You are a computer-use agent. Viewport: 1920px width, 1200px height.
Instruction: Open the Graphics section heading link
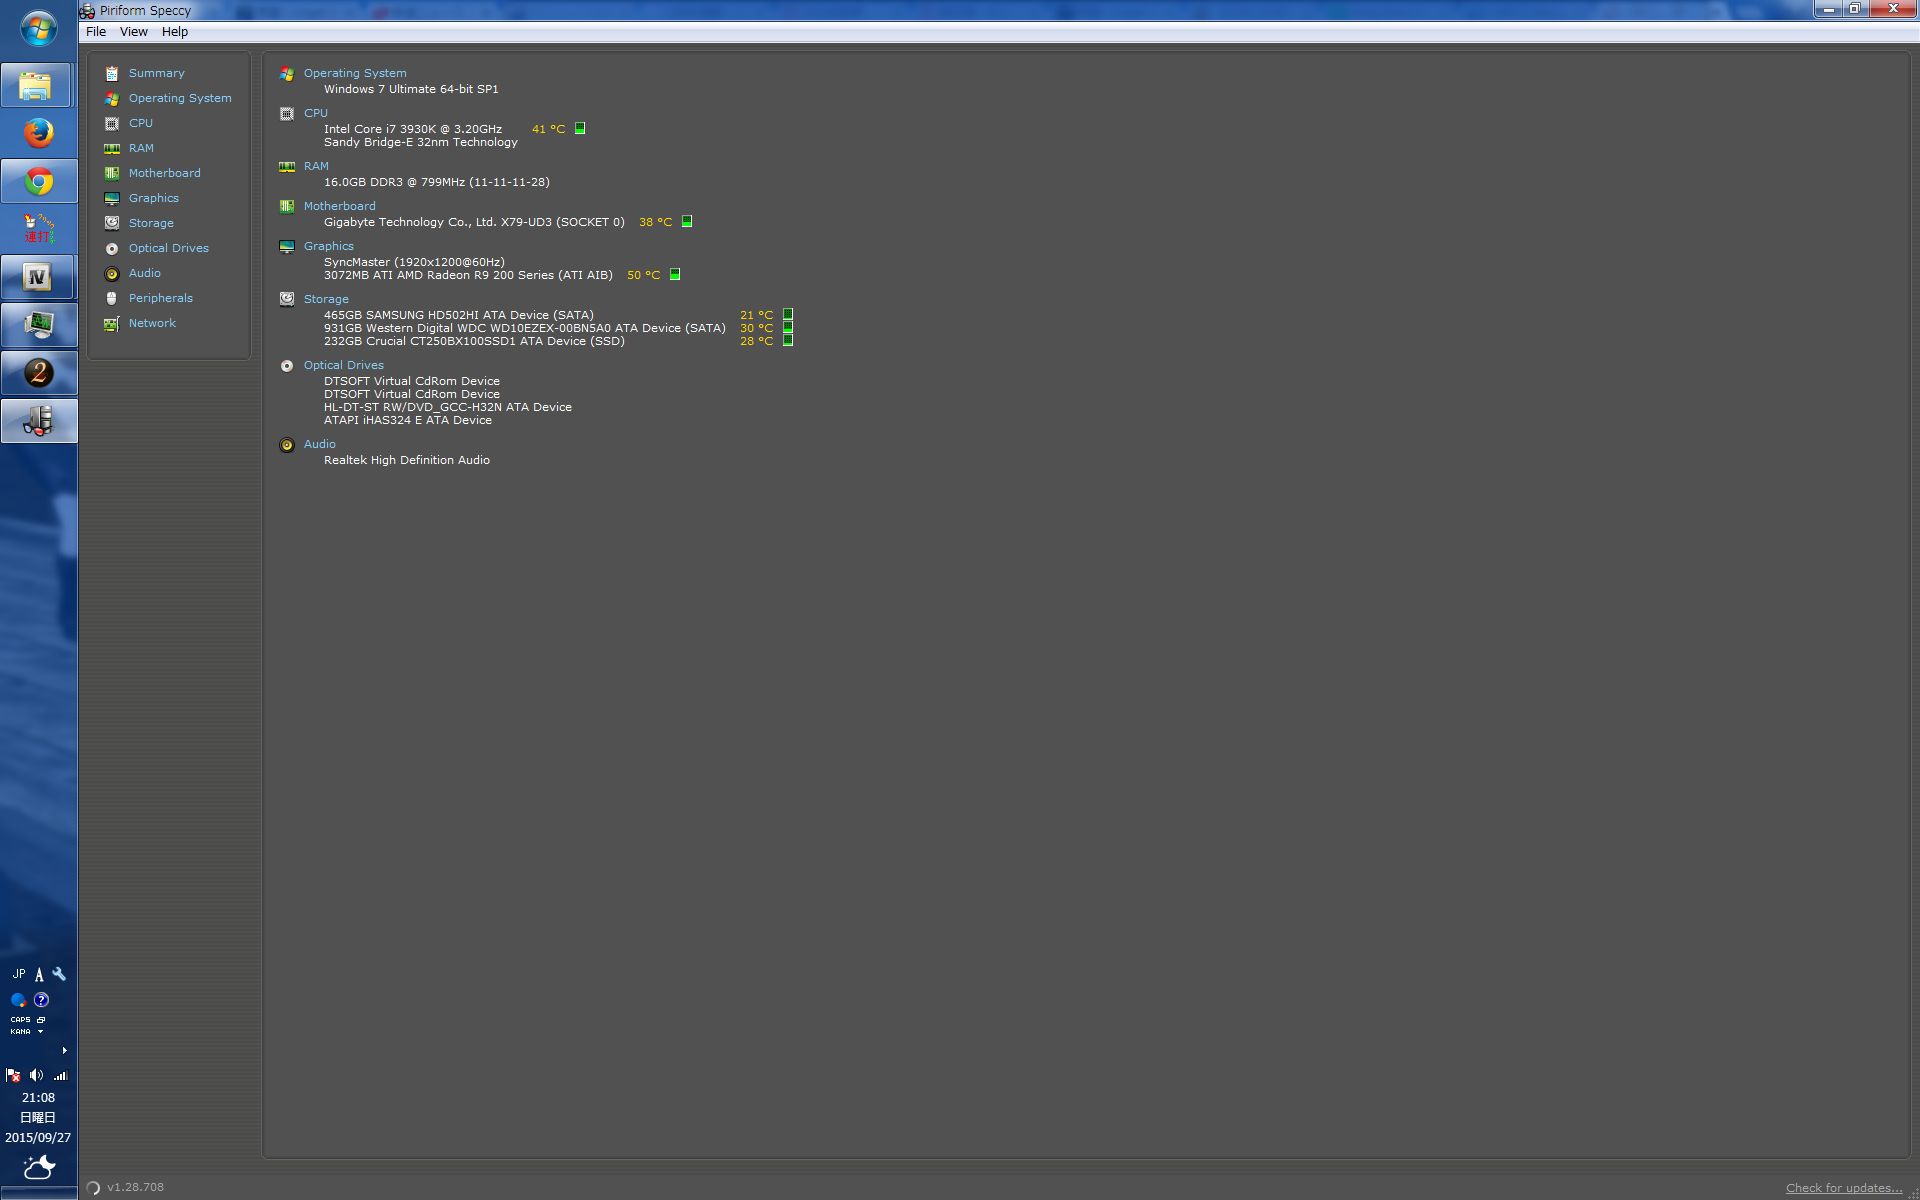pyautogui.click(x=329, y=246)
